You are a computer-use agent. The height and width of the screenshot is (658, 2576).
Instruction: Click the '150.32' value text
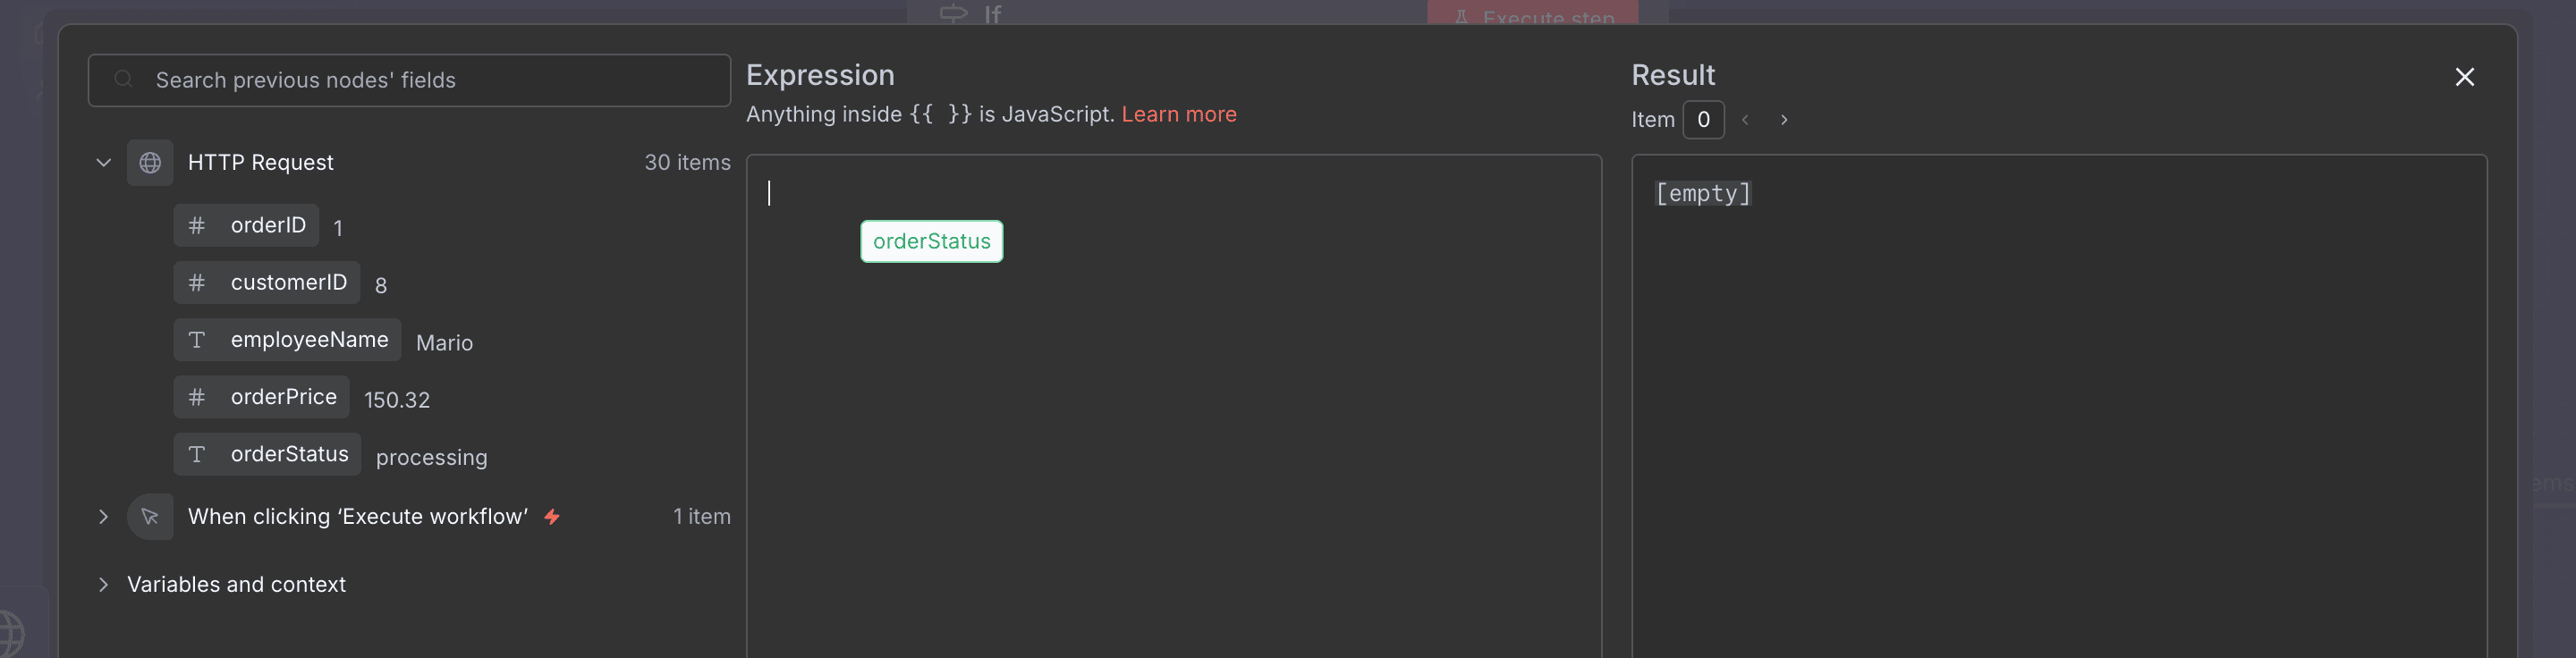pos(396,399)
